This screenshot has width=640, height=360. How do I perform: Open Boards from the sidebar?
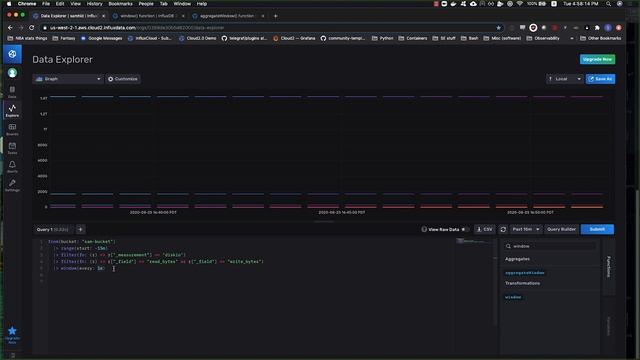[12, 129]
